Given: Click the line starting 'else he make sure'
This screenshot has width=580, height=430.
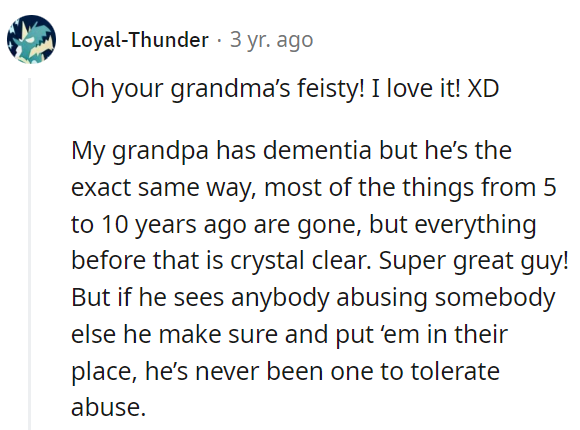Looking at the screenshot, I should click(289, 335).
